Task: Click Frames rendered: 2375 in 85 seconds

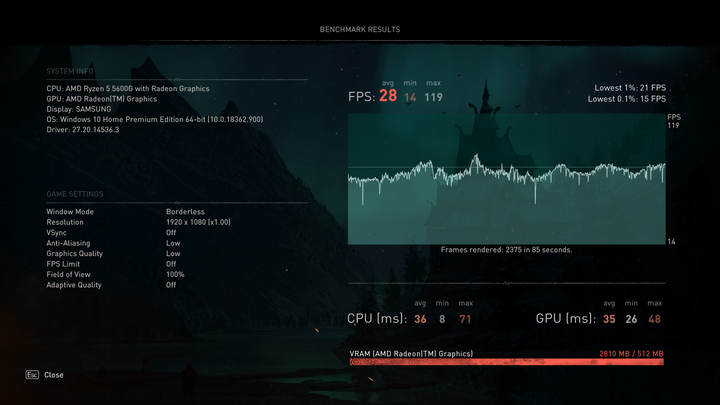Action: click(506, 250)
